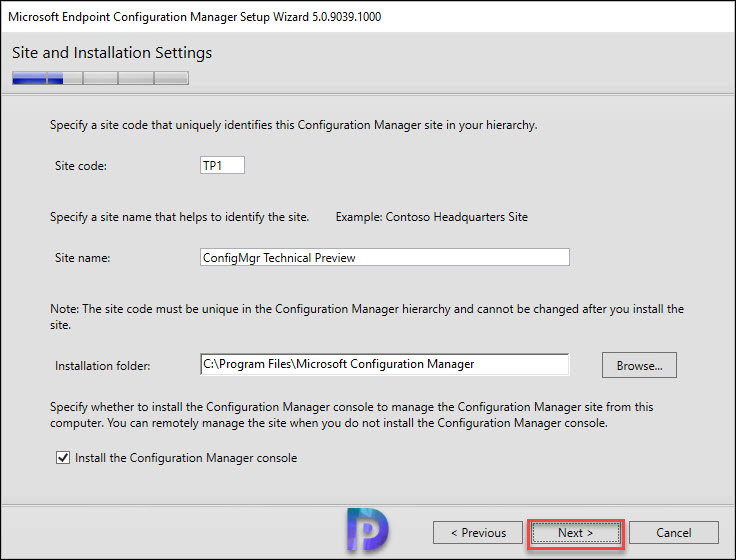
Task: Open the Browse... folder dialog
Action: tap(639, 365)
